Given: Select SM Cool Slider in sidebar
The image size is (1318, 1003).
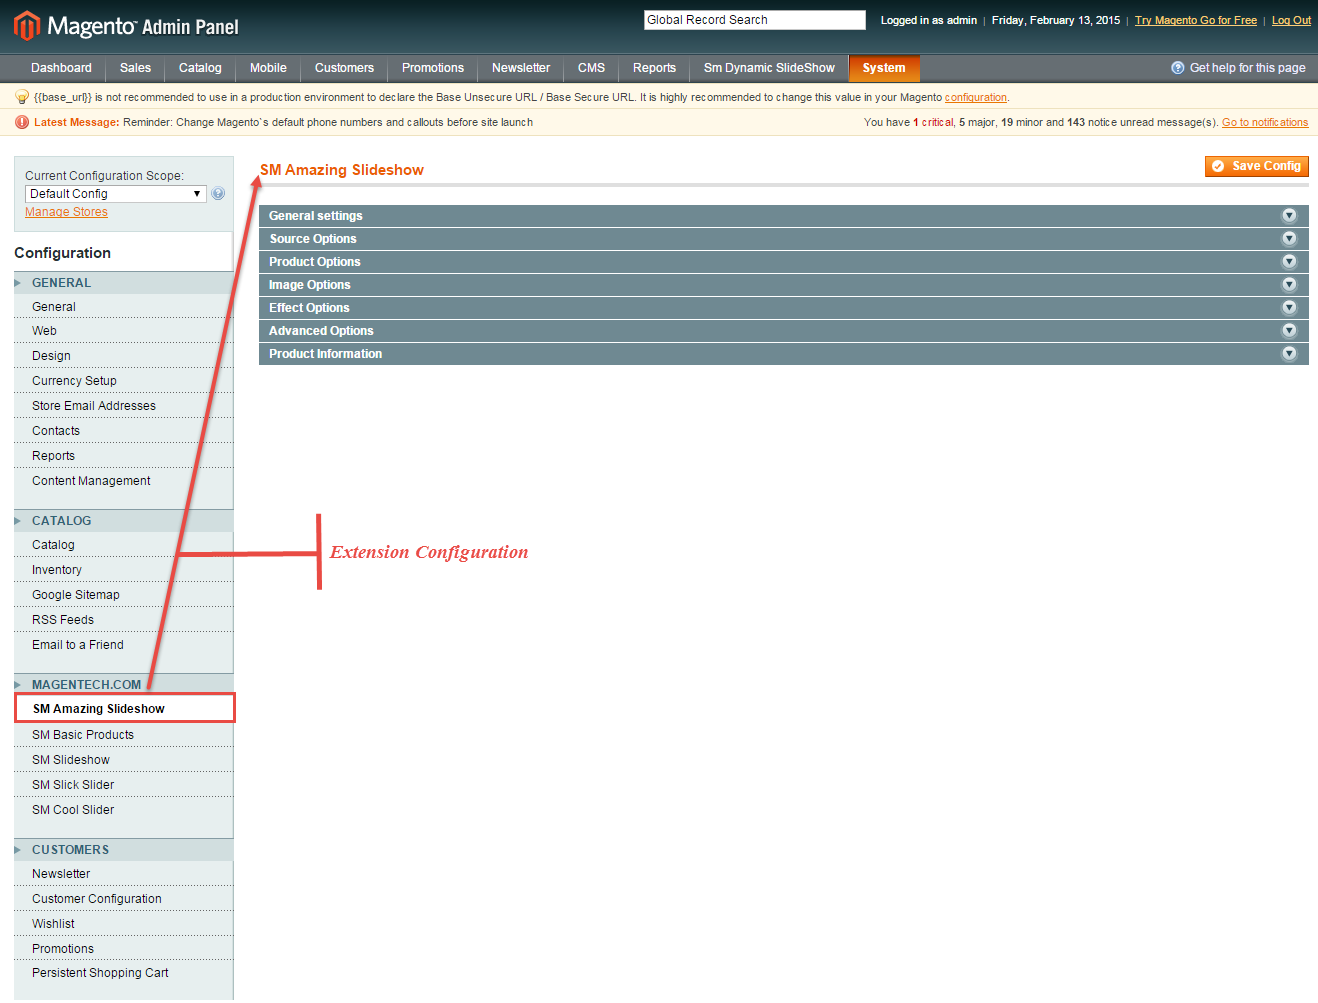Looking at the screenshot, I should click(73, 810).
